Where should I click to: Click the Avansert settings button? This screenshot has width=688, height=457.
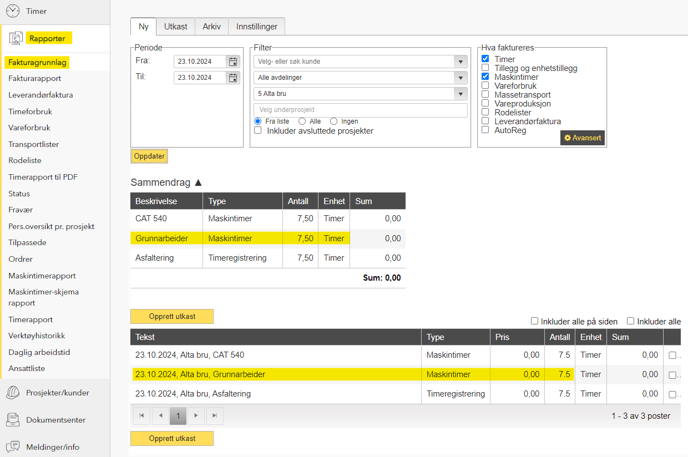click(582, 138)
